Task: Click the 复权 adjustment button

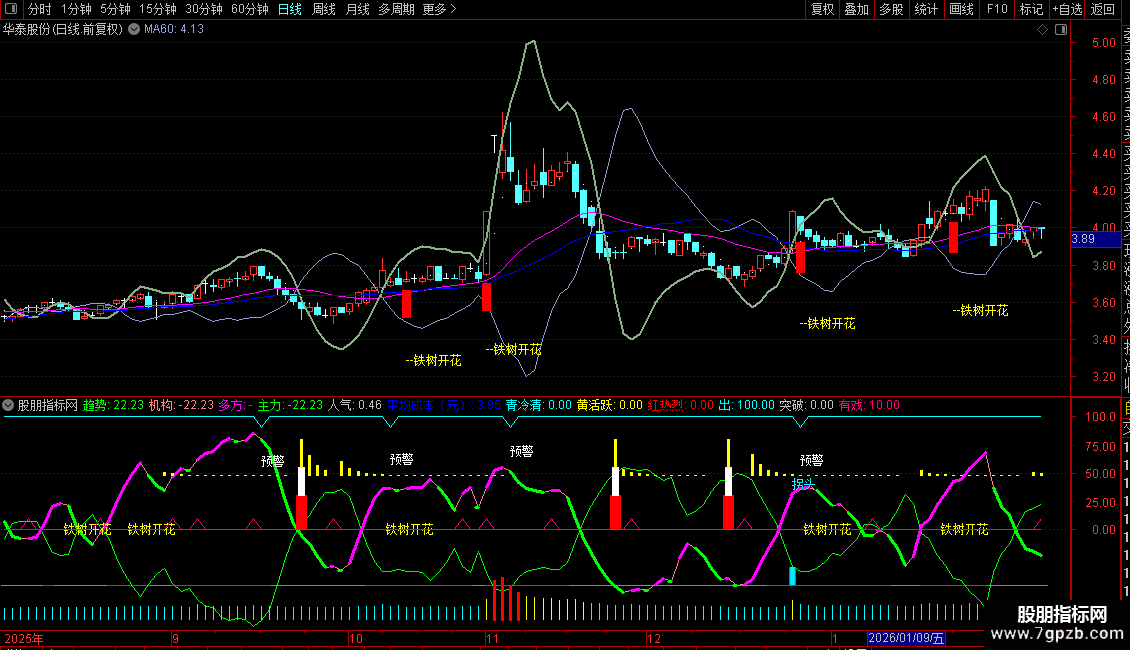Action: (822, 9)
